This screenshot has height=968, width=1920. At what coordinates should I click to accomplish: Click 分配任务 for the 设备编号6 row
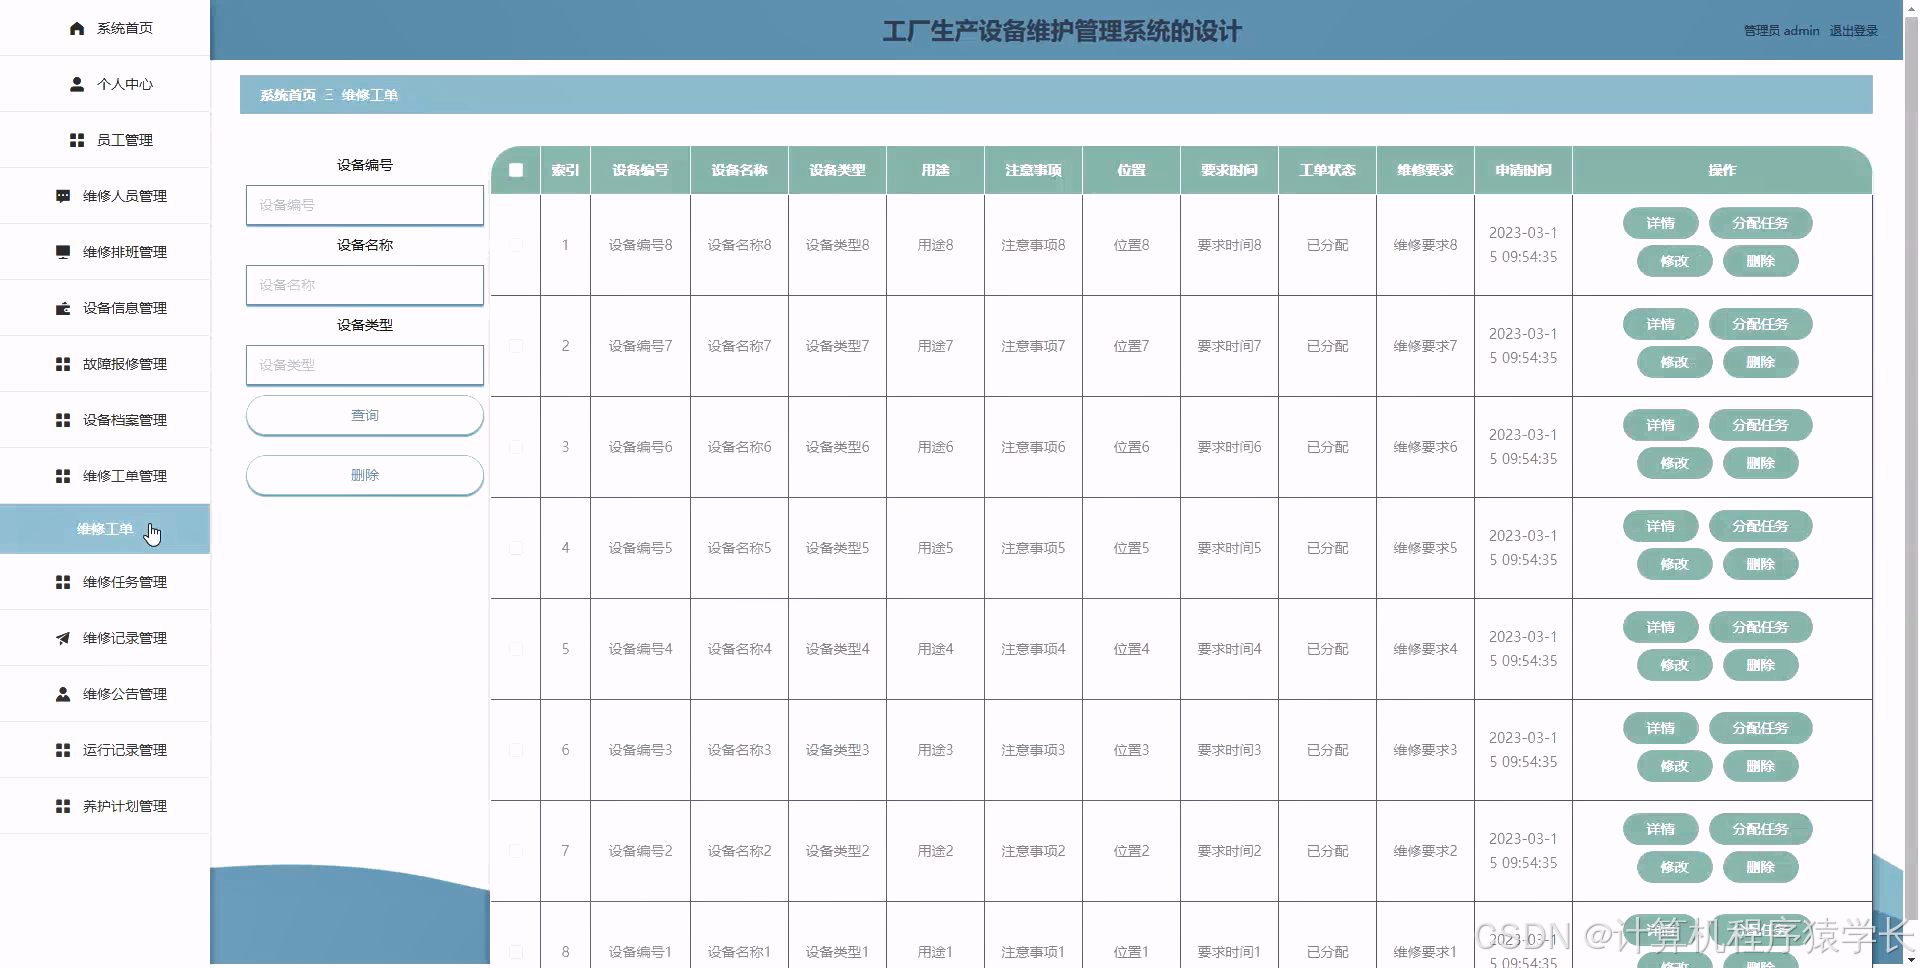tap(1760, 425)
